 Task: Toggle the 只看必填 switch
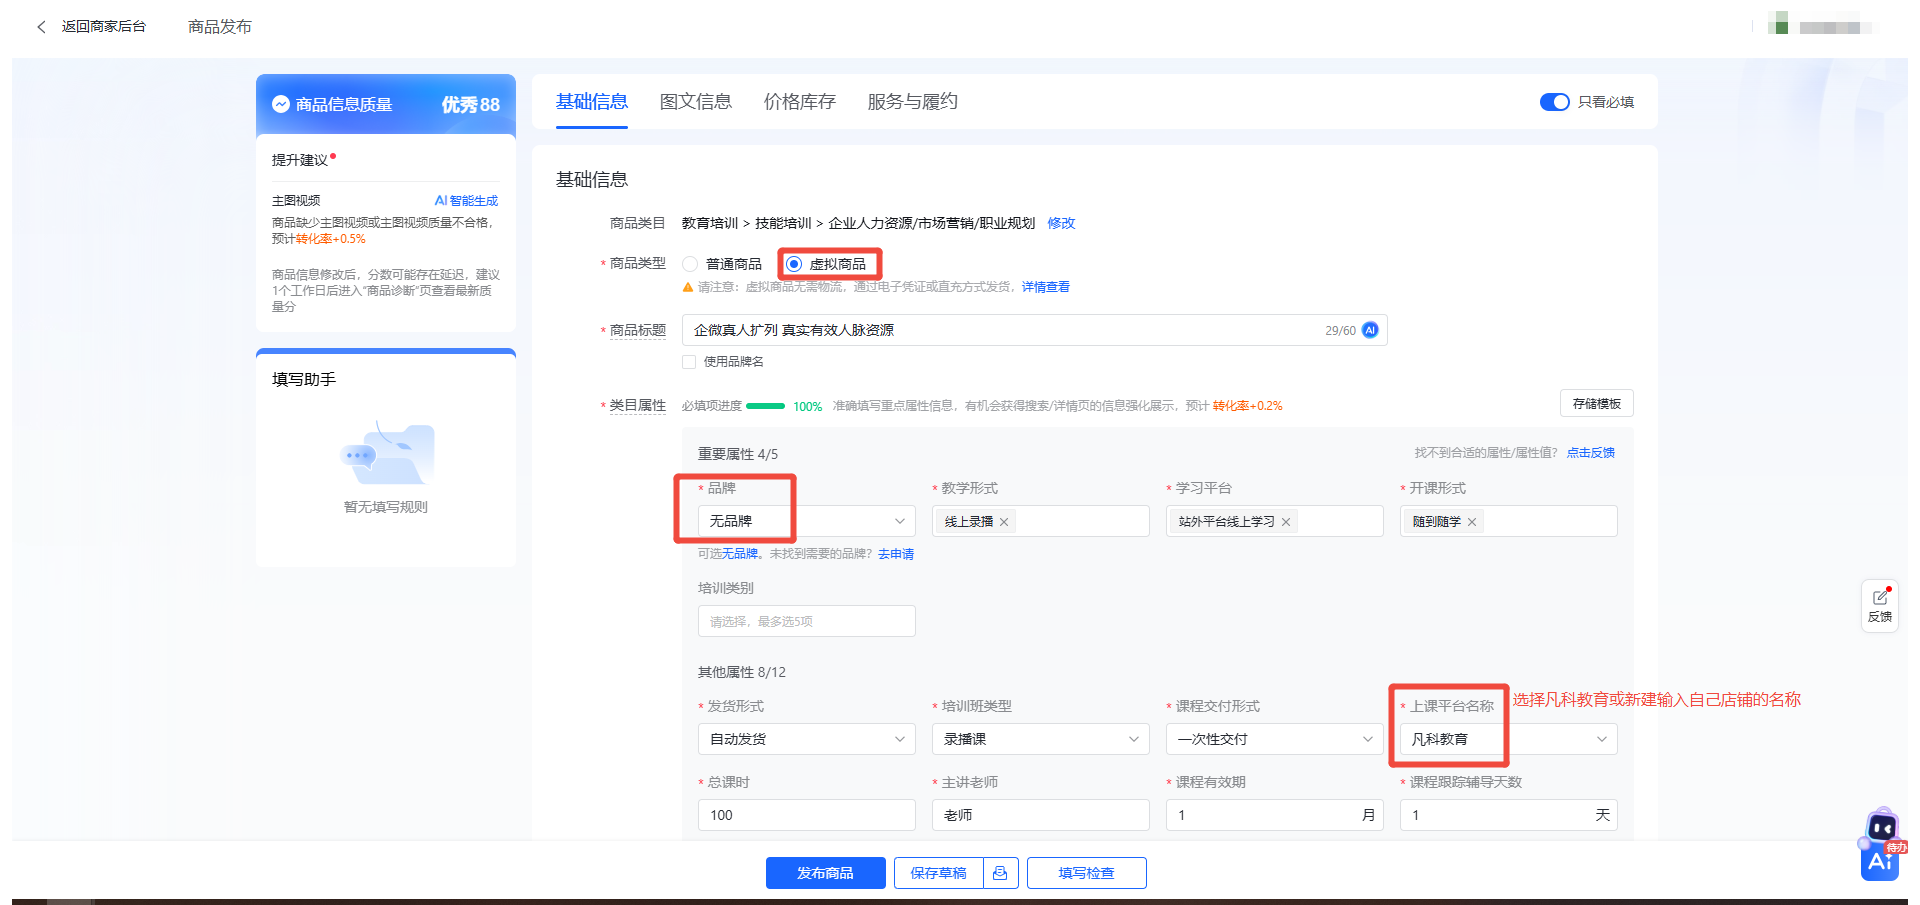(1554, 102)
